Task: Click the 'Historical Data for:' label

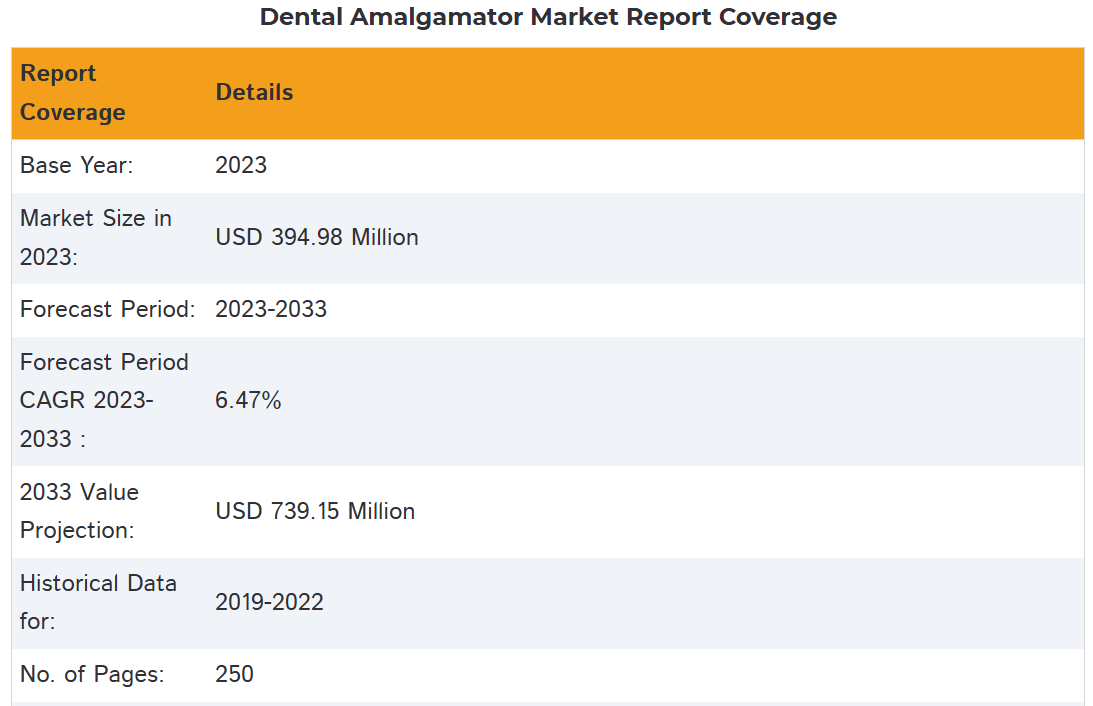Action: 98,602
